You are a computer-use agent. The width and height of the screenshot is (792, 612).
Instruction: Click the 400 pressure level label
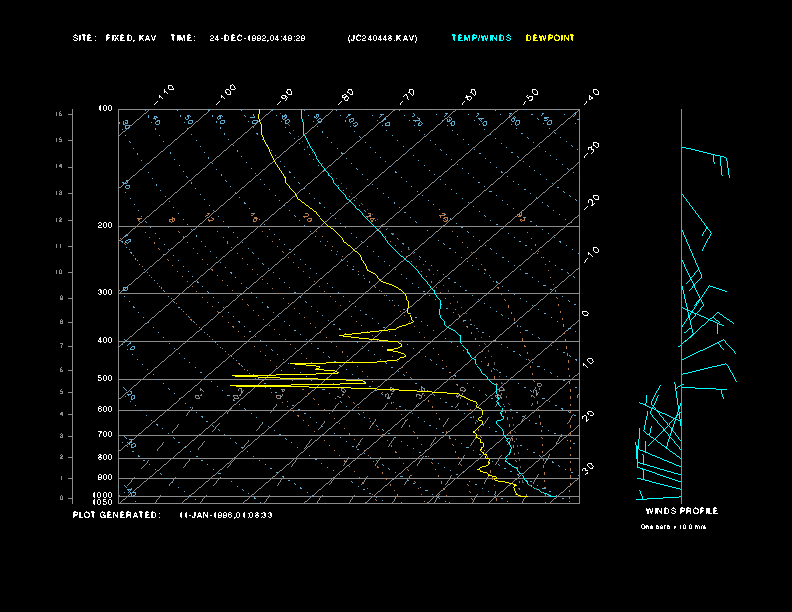pyautogui.click(x=105, y=341)
